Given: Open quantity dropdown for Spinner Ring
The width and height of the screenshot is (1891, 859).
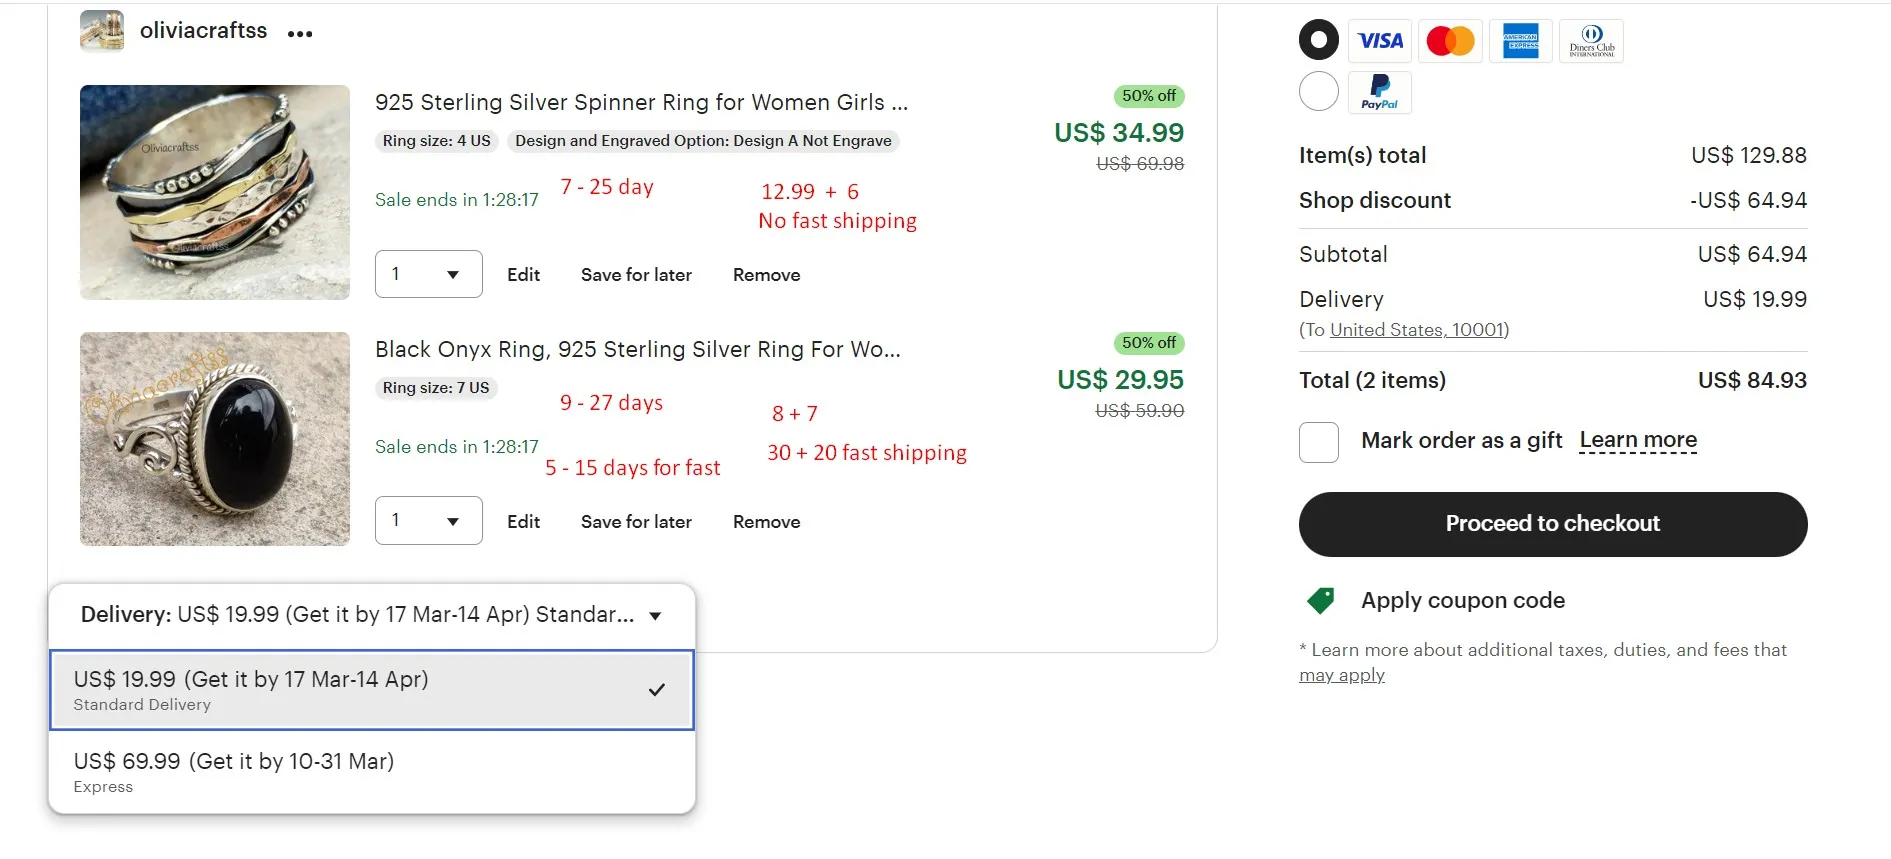Looking at the screenshot, I should pos(428,274).
